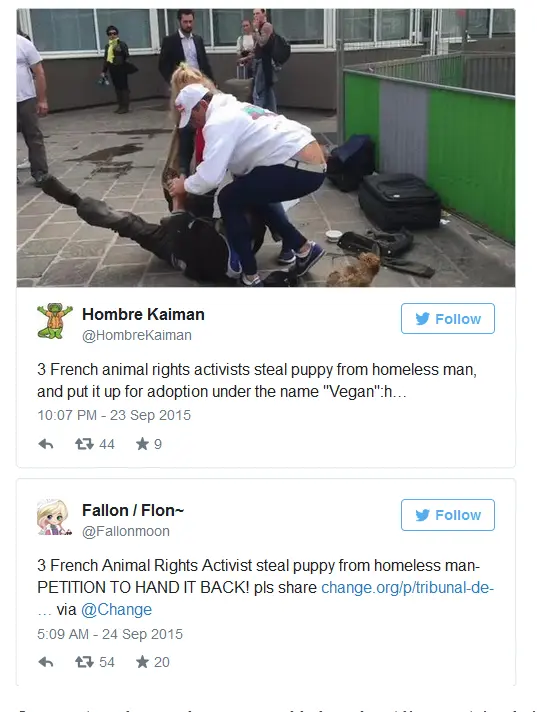This screenshot has width=537, height=712.
Task: Follow Fallon / Flon~ account
Action: tap(448, 515)
